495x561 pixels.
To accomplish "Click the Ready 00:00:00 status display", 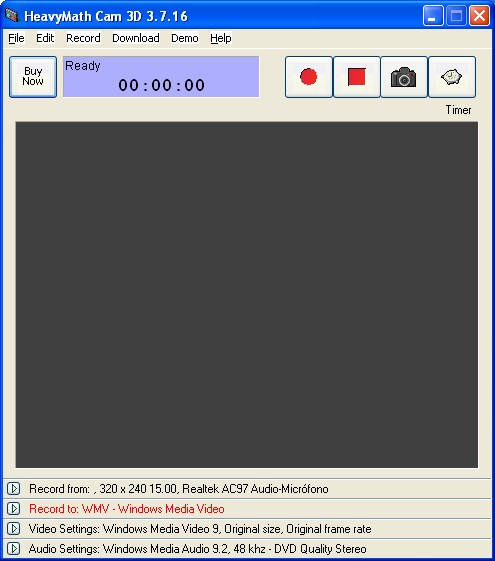I will tap(161, 77).
